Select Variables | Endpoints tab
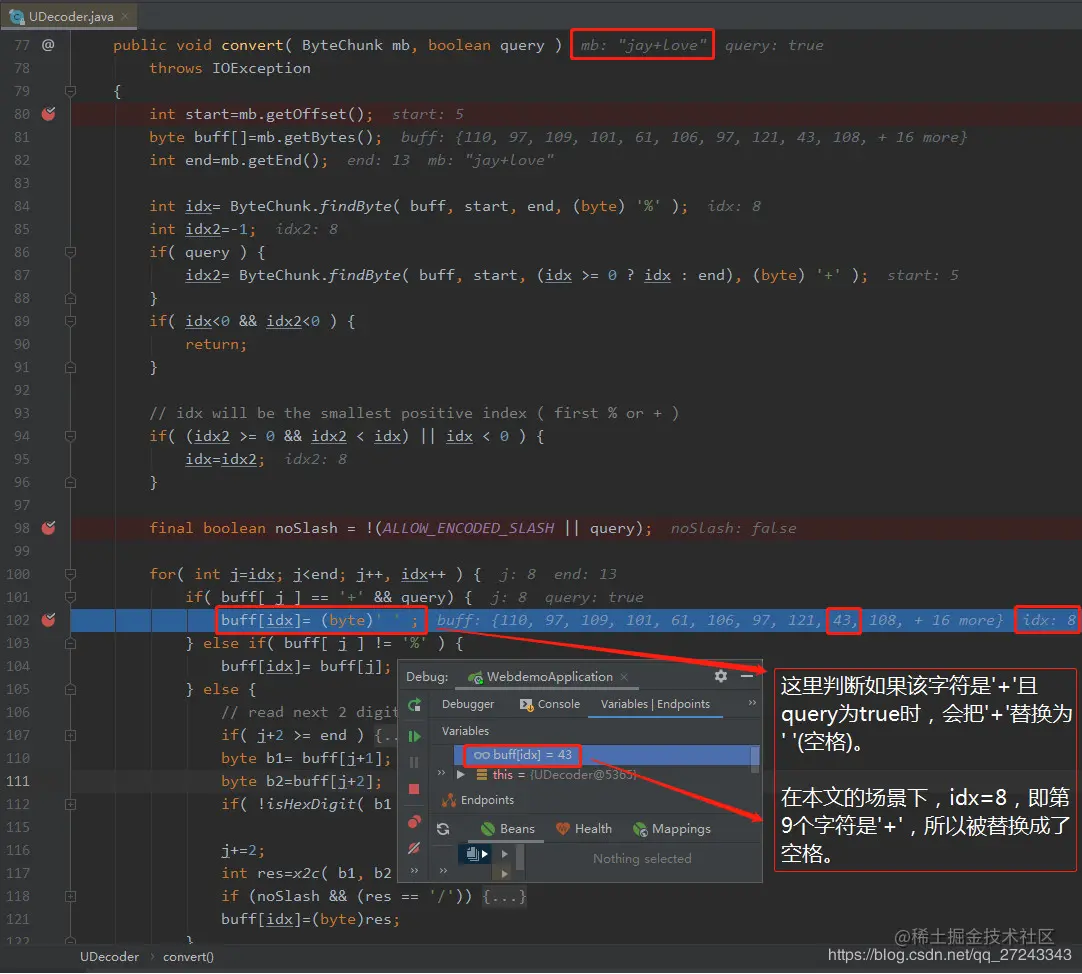 pyautogui.click(x=655, y=704)
